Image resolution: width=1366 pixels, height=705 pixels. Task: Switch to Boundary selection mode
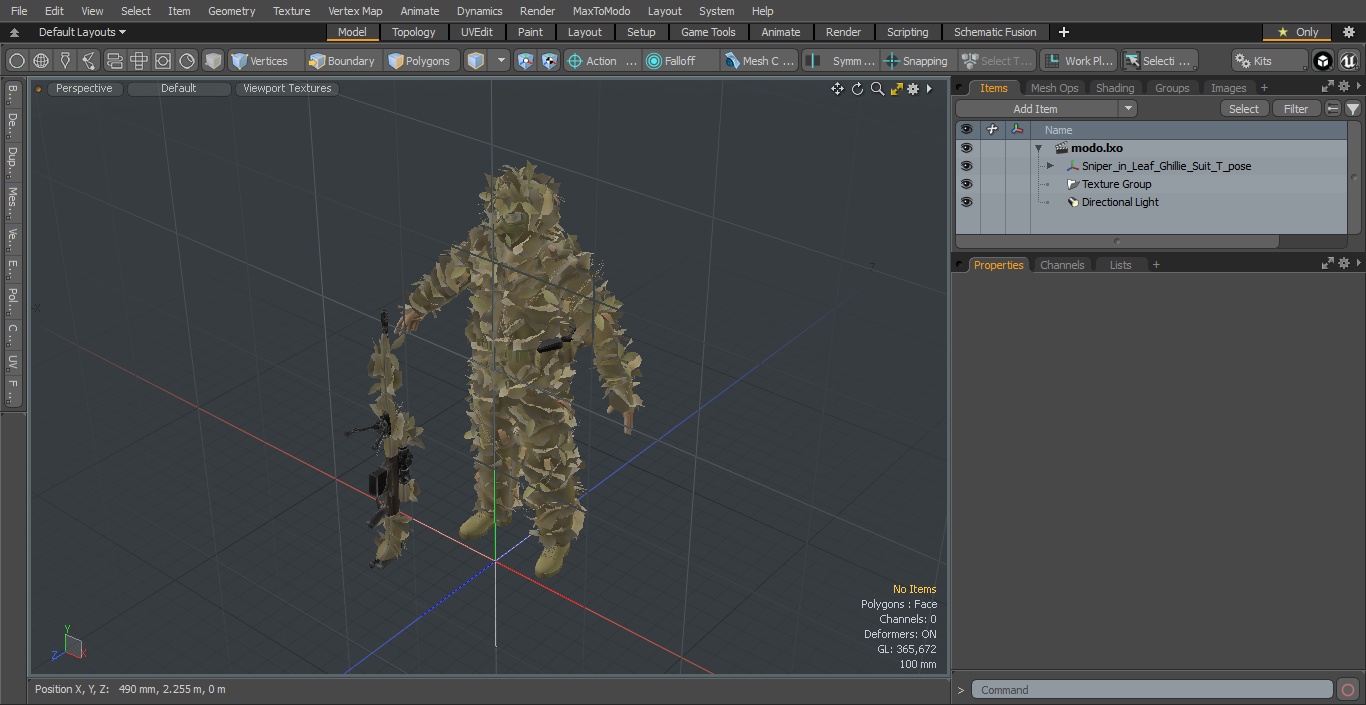[x=342, y=61]
